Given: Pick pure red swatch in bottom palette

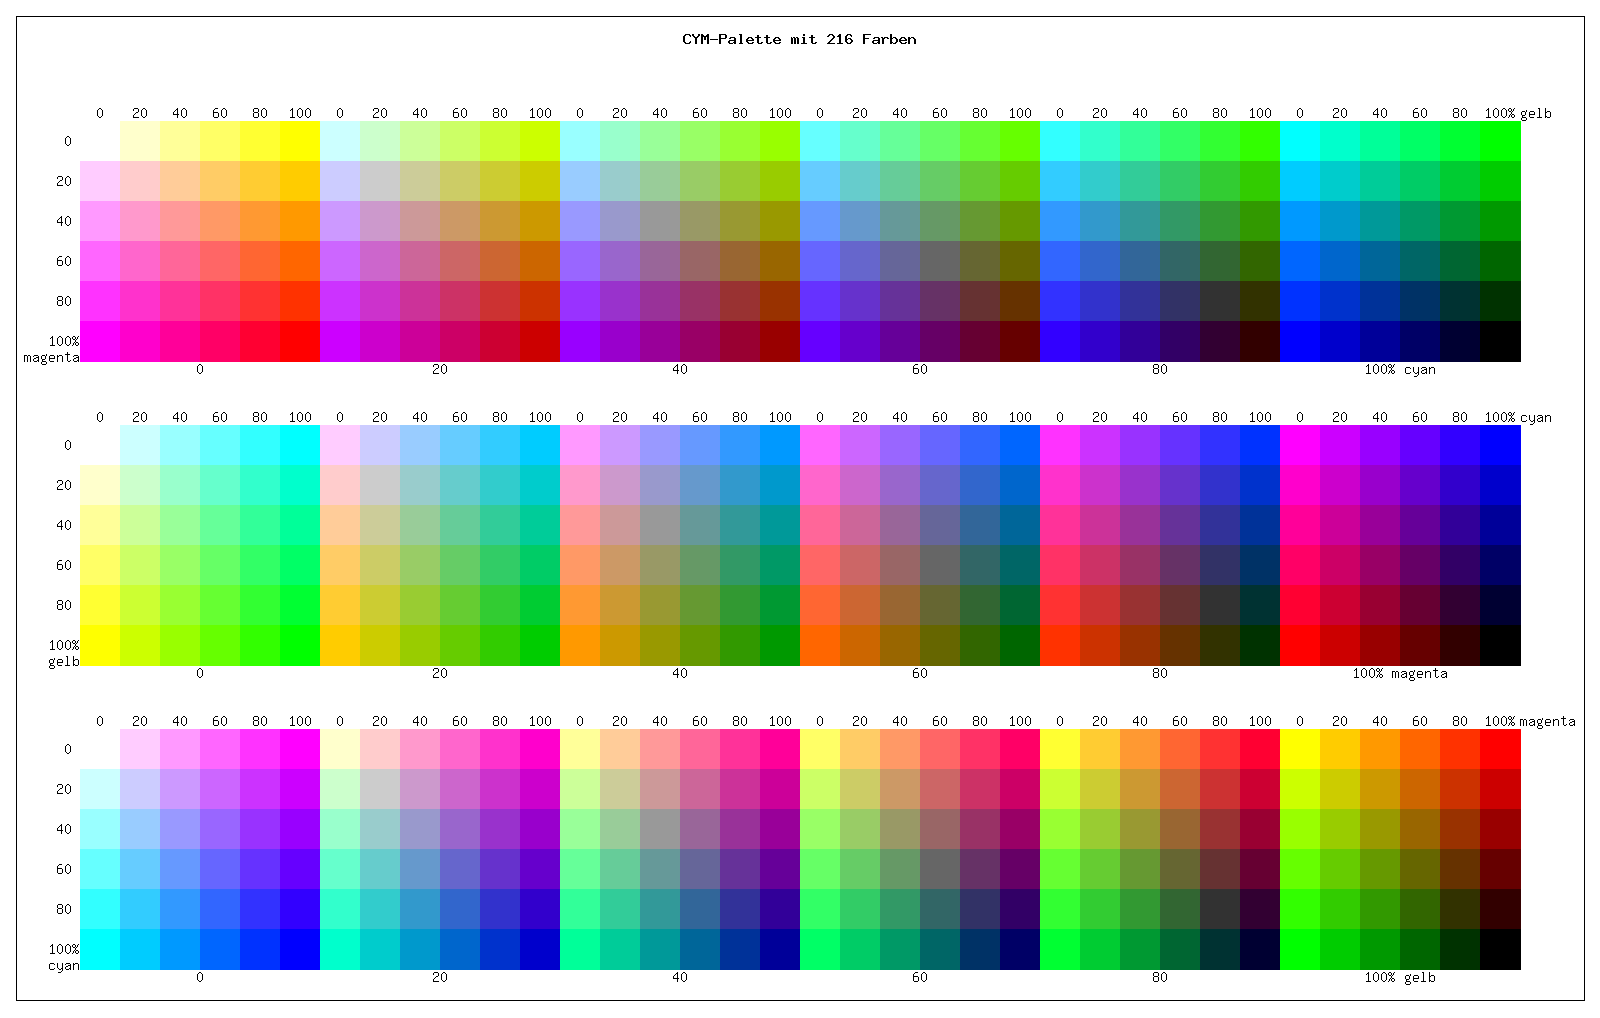Looking at the screenshot, I should (x=1500, y=749).
